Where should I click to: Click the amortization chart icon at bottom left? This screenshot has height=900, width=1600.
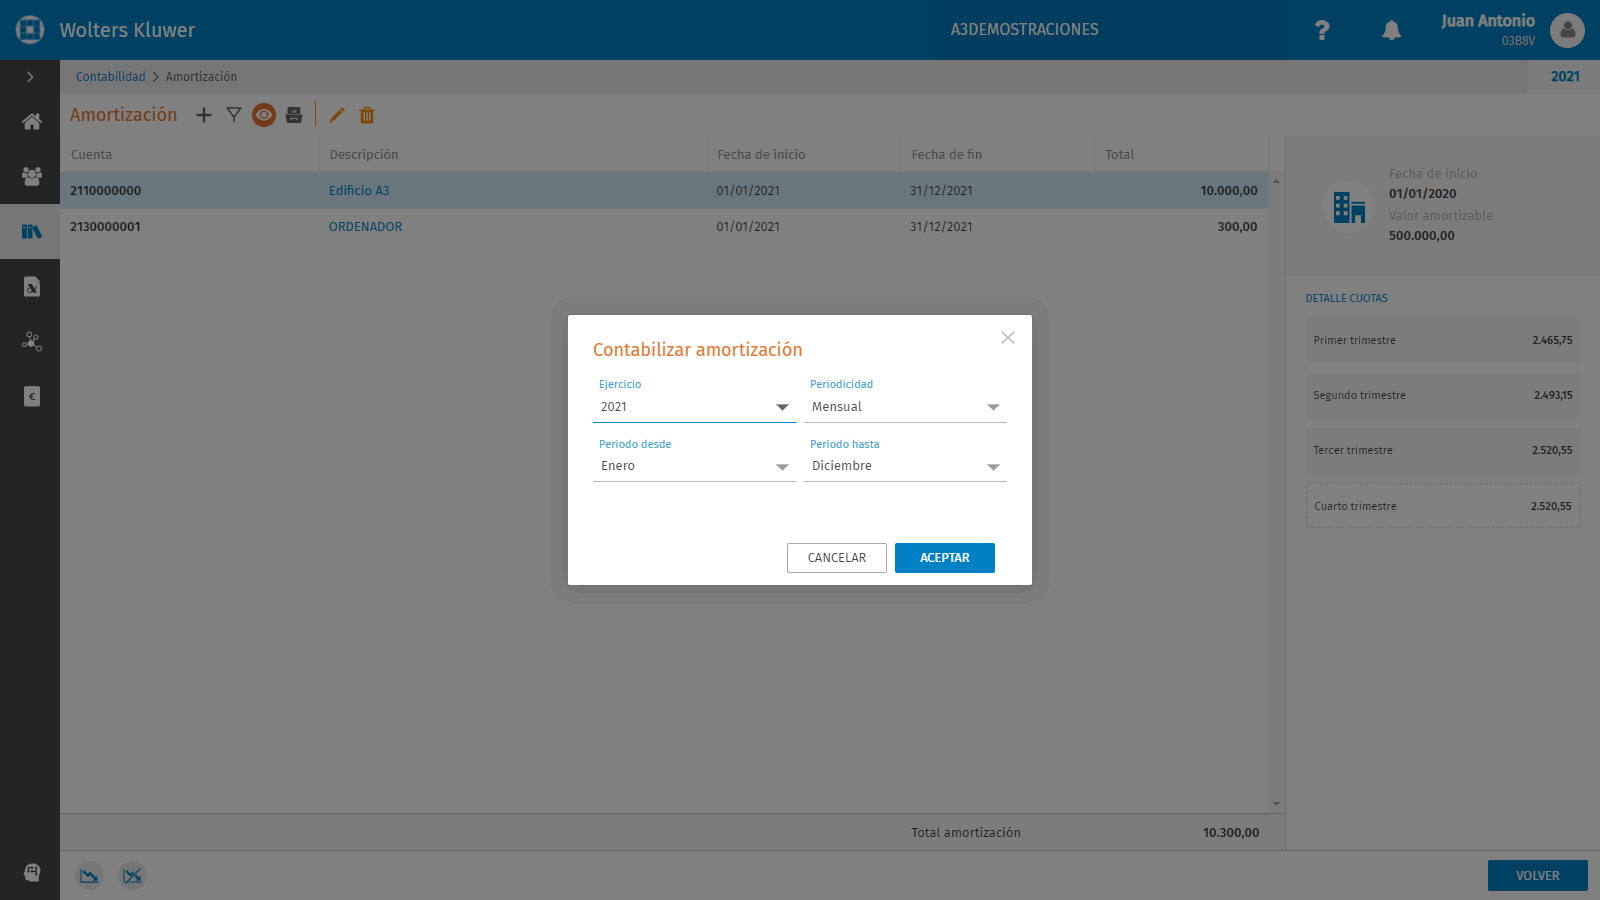tap(90, 876)
